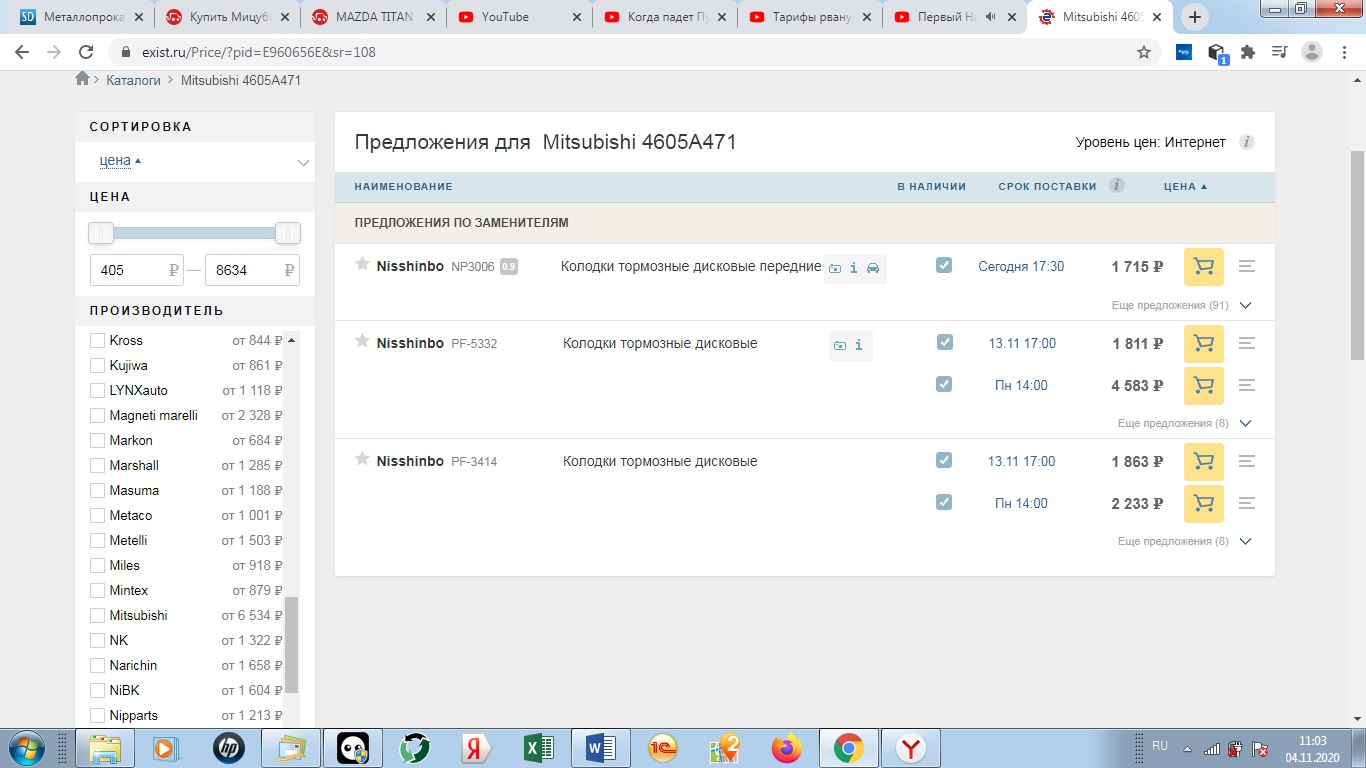Open the price level info icon
This screenshot has height=768, width=1366.
pyautogui.click(x=1246, y=142)
